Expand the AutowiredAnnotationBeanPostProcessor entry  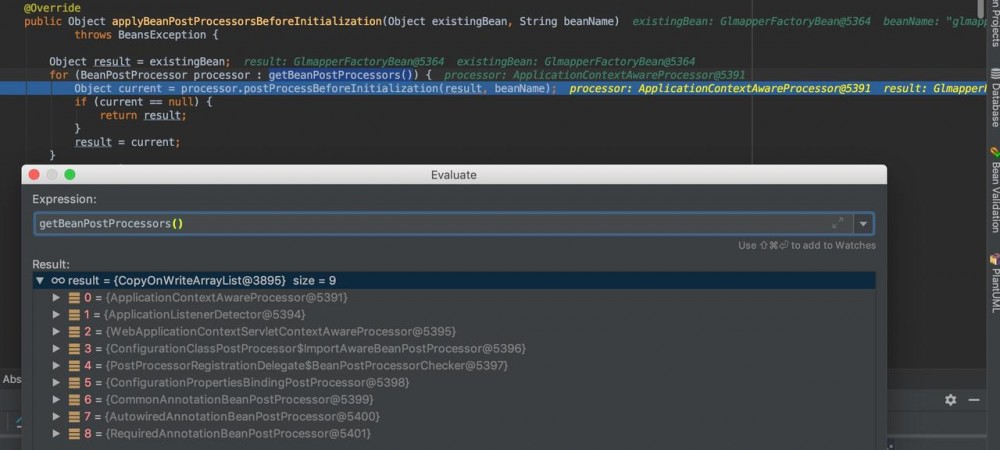57,417
